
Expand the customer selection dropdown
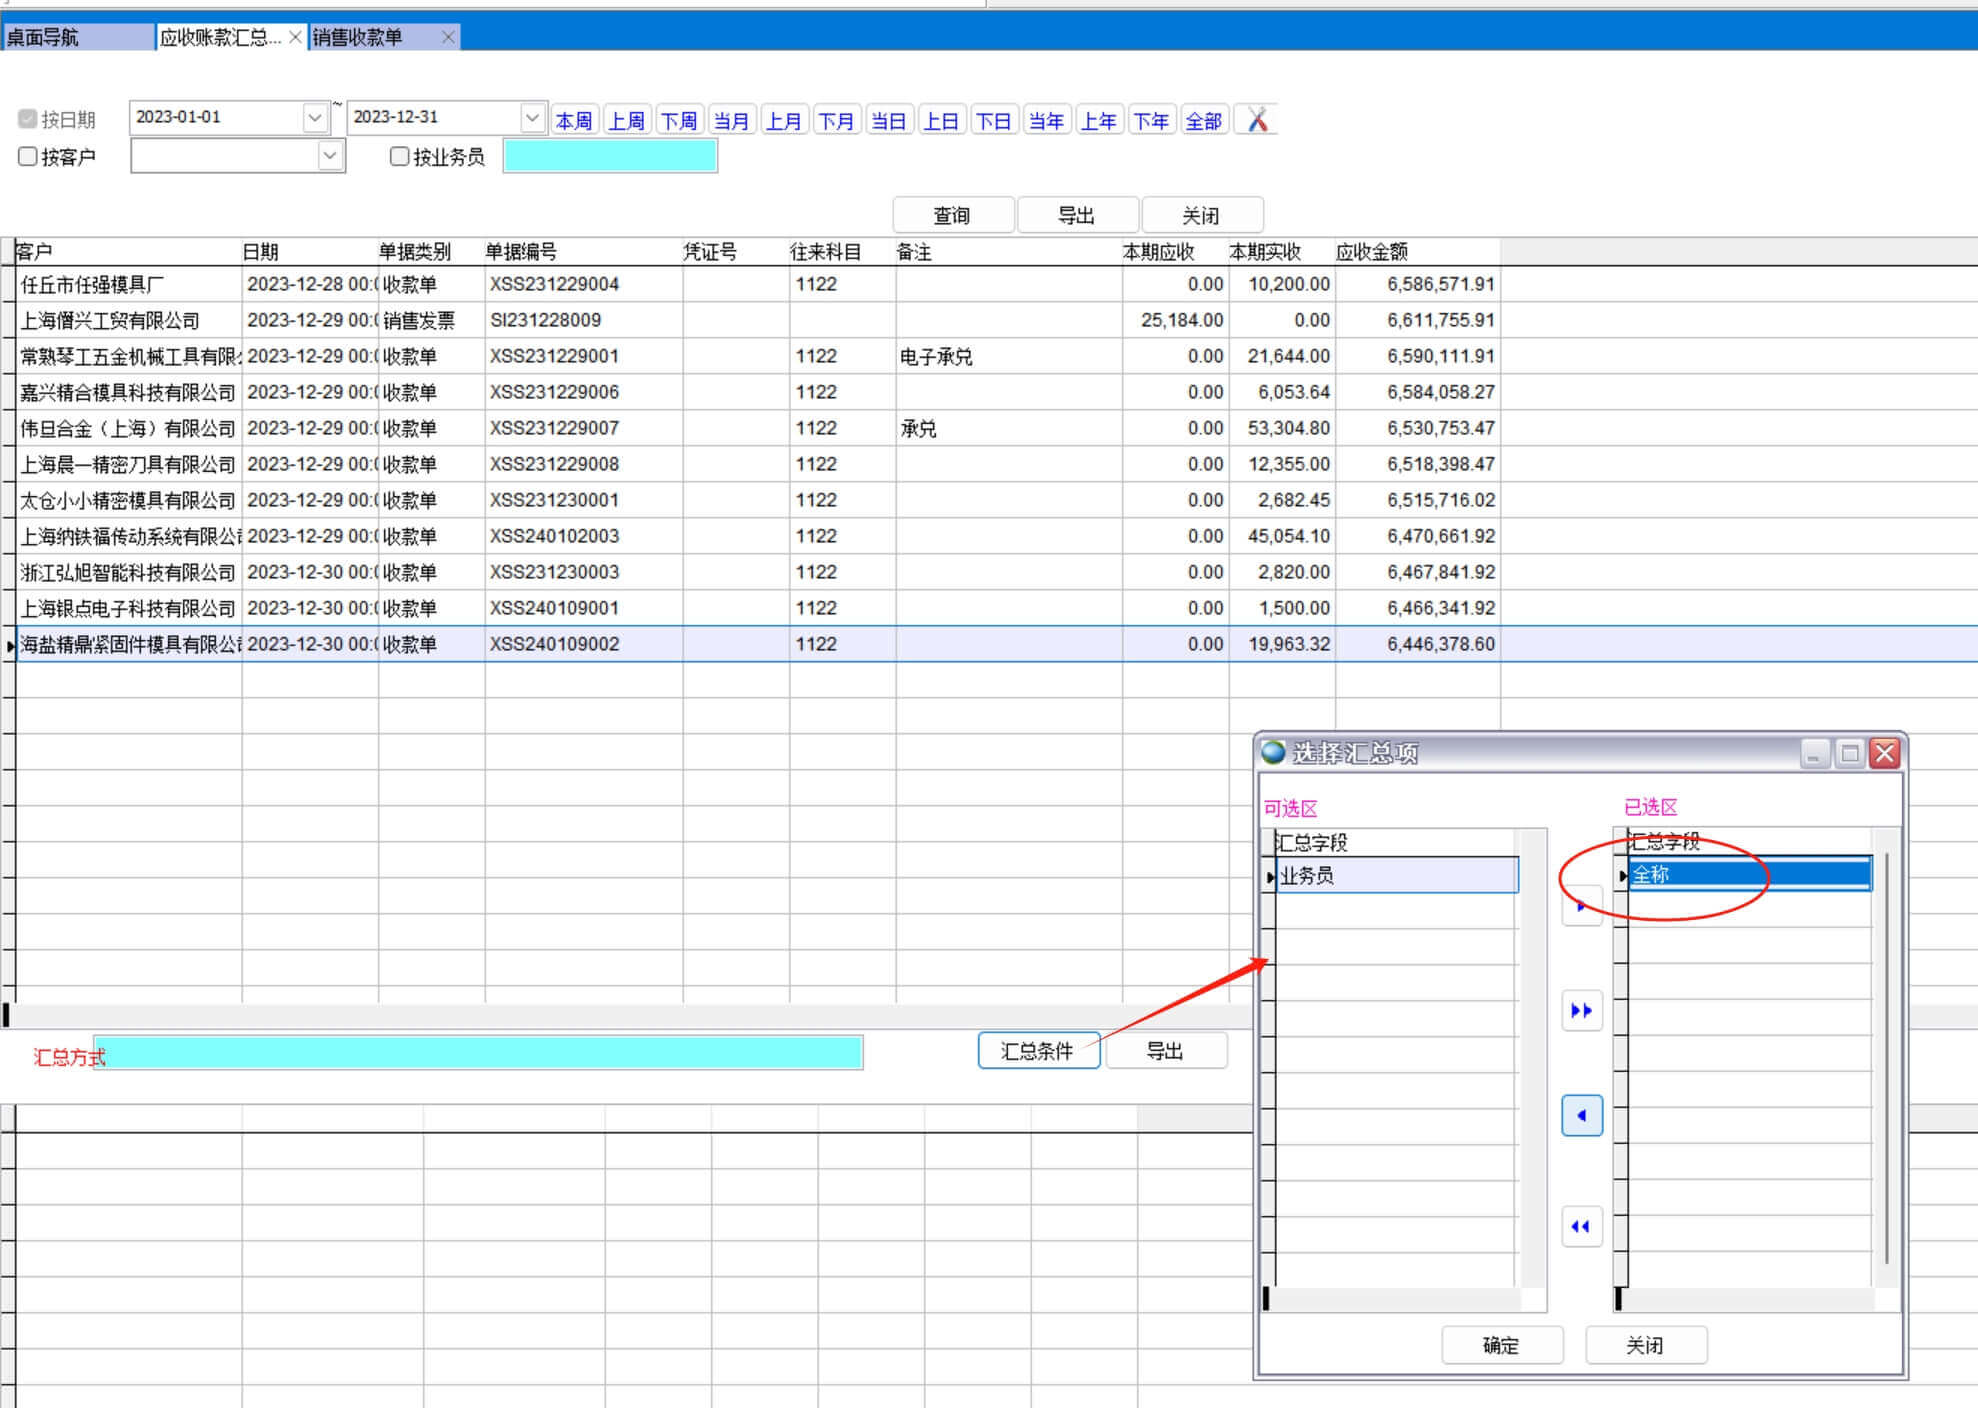[330, 156]
